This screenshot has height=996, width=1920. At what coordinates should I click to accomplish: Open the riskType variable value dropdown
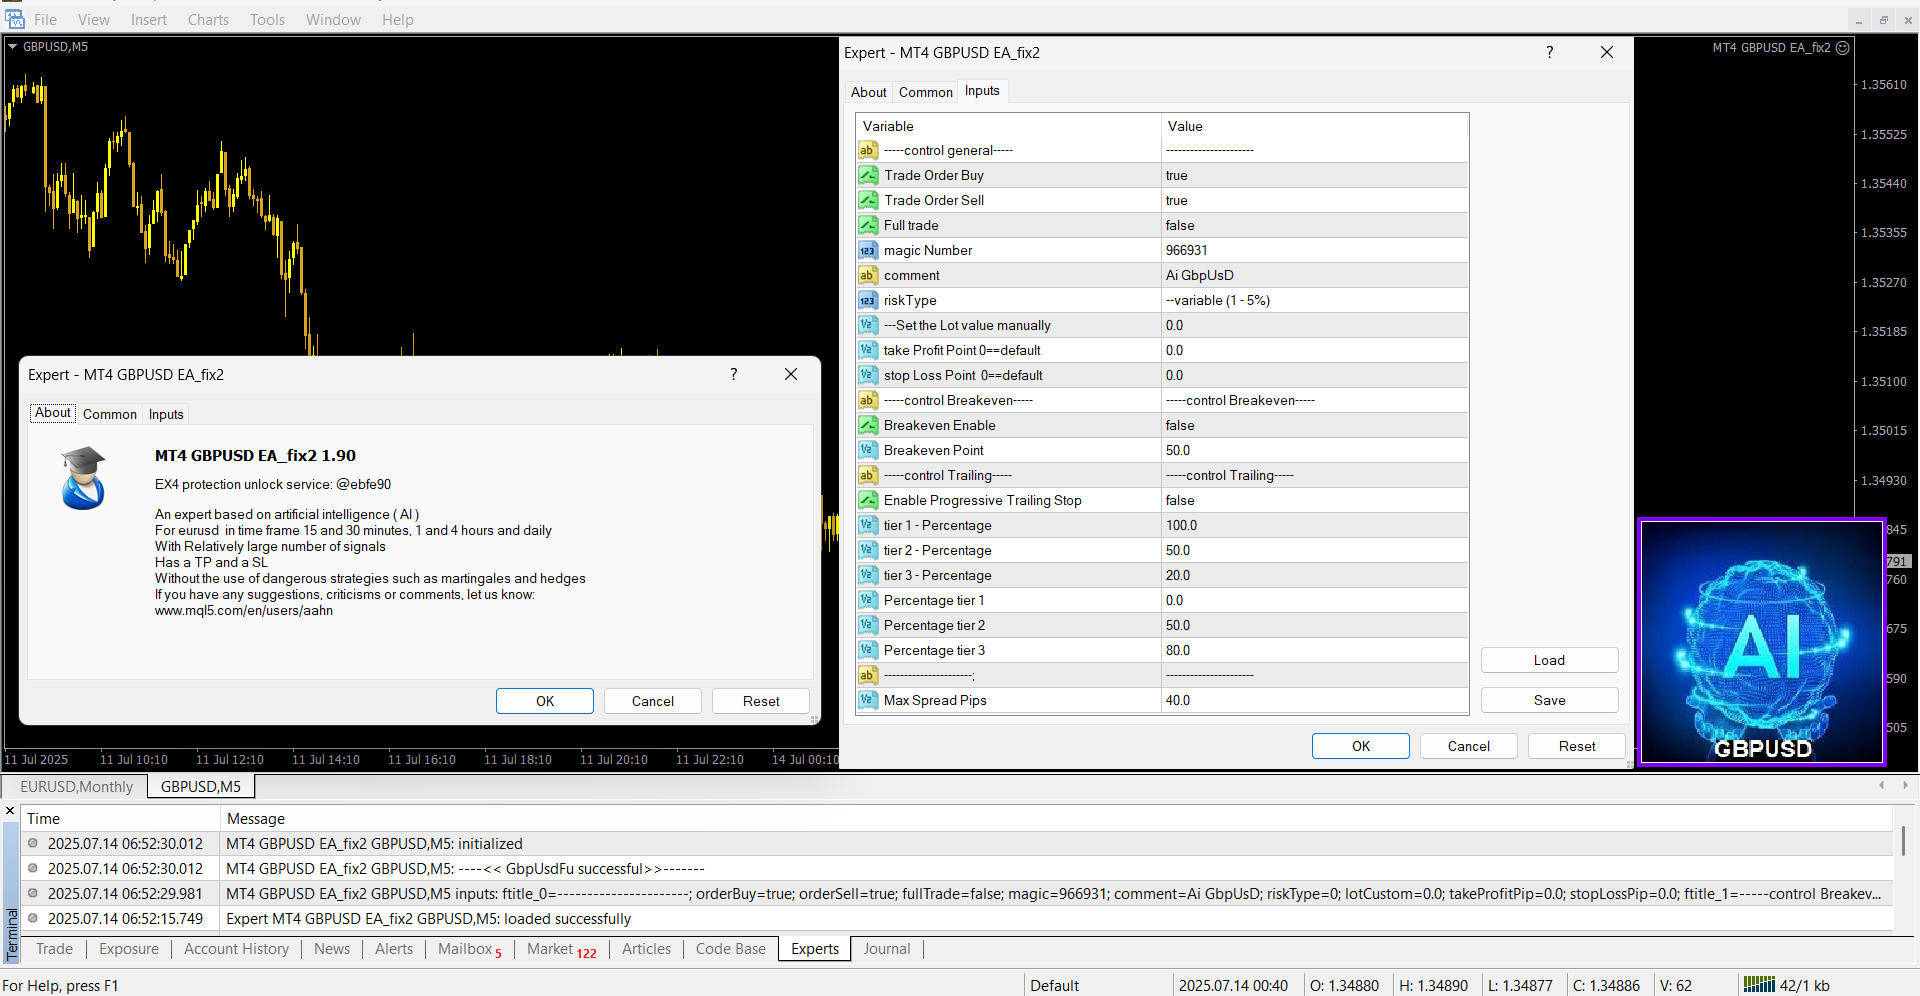1312,300
